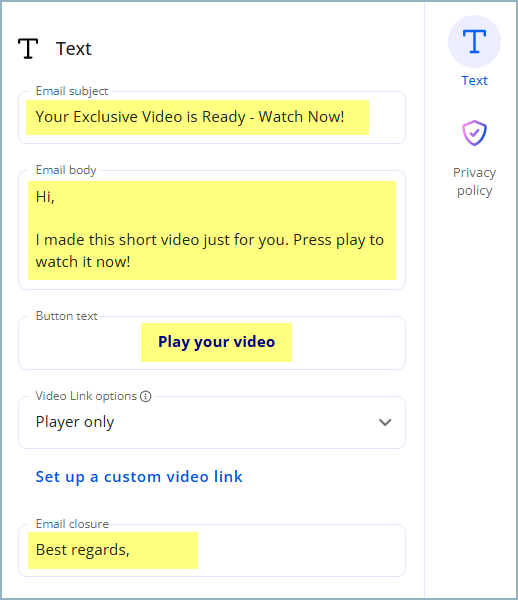Click the 'Video Link options' label
Image resolution: width=518 pixels, height=600 pixels.
tap(86, 396)
